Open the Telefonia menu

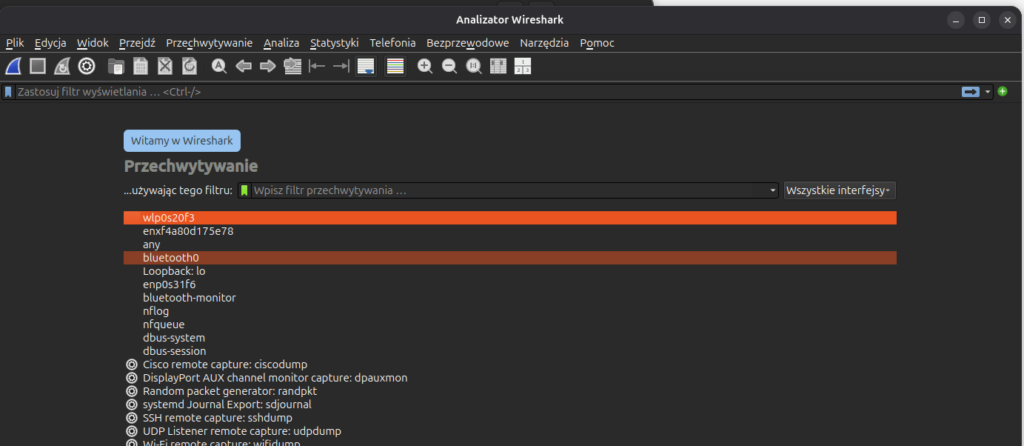[x=392, y=43]
